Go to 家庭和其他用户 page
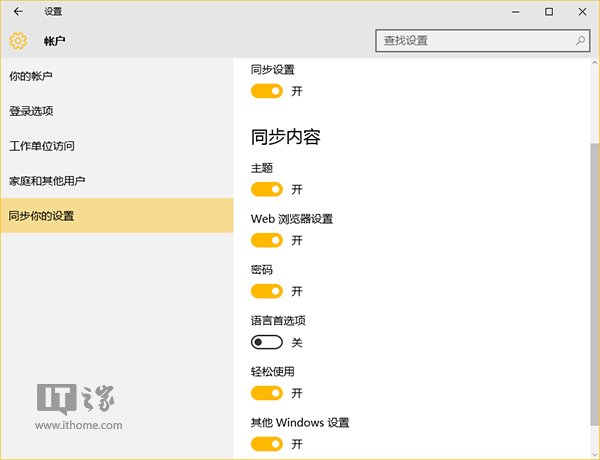 pos(47,181)
